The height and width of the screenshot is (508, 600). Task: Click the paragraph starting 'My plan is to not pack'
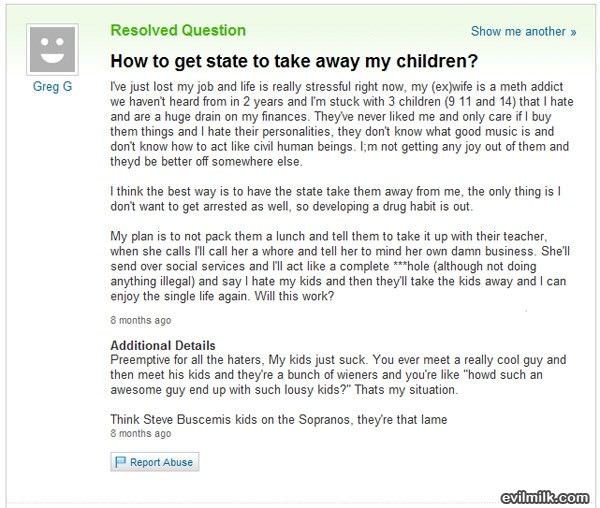(x=340, y=266)
